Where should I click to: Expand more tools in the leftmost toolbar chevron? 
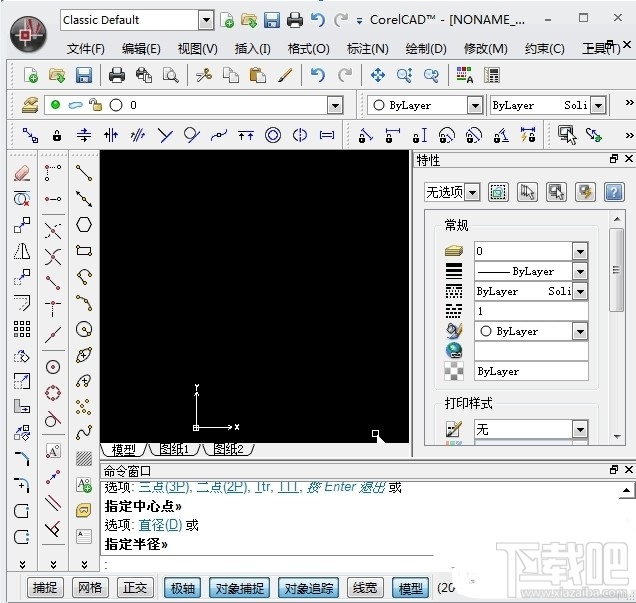coord(22,564)
